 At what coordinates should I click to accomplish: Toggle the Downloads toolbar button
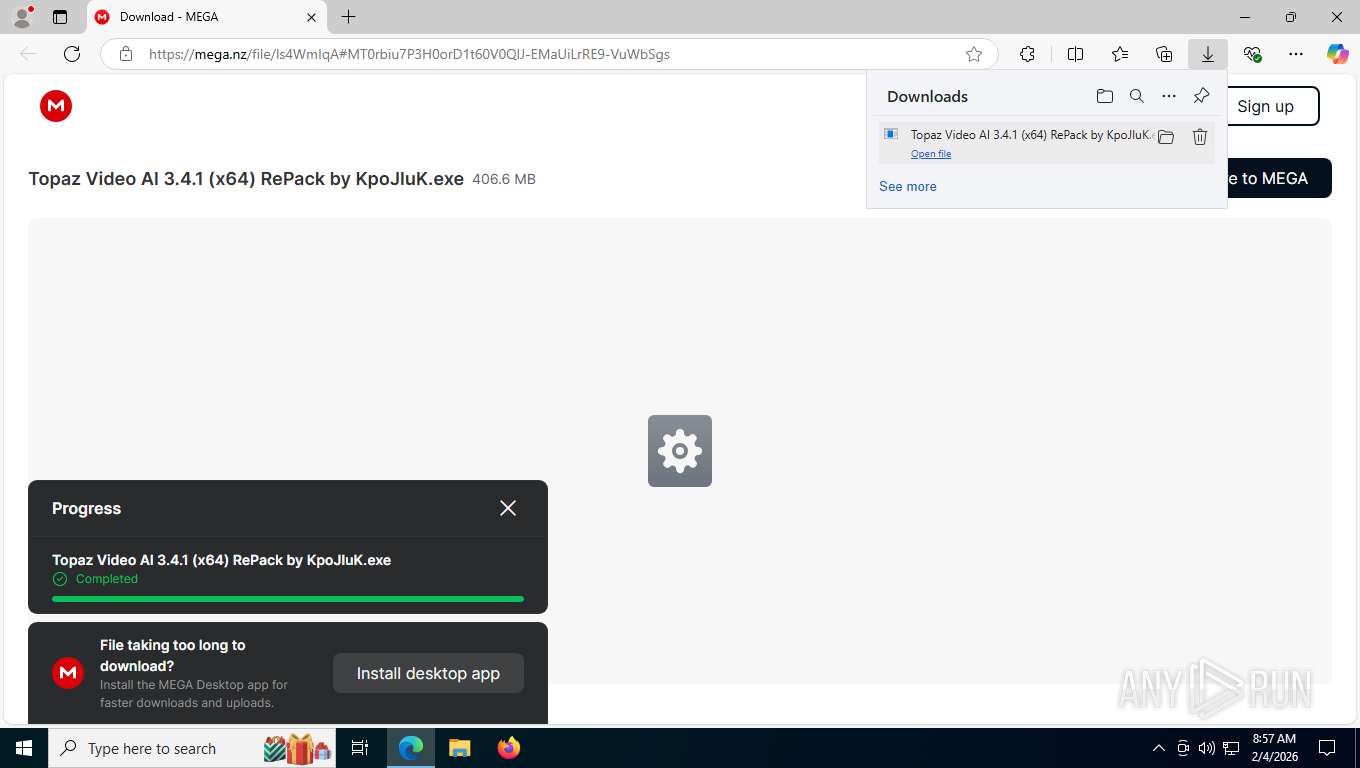1208,54
